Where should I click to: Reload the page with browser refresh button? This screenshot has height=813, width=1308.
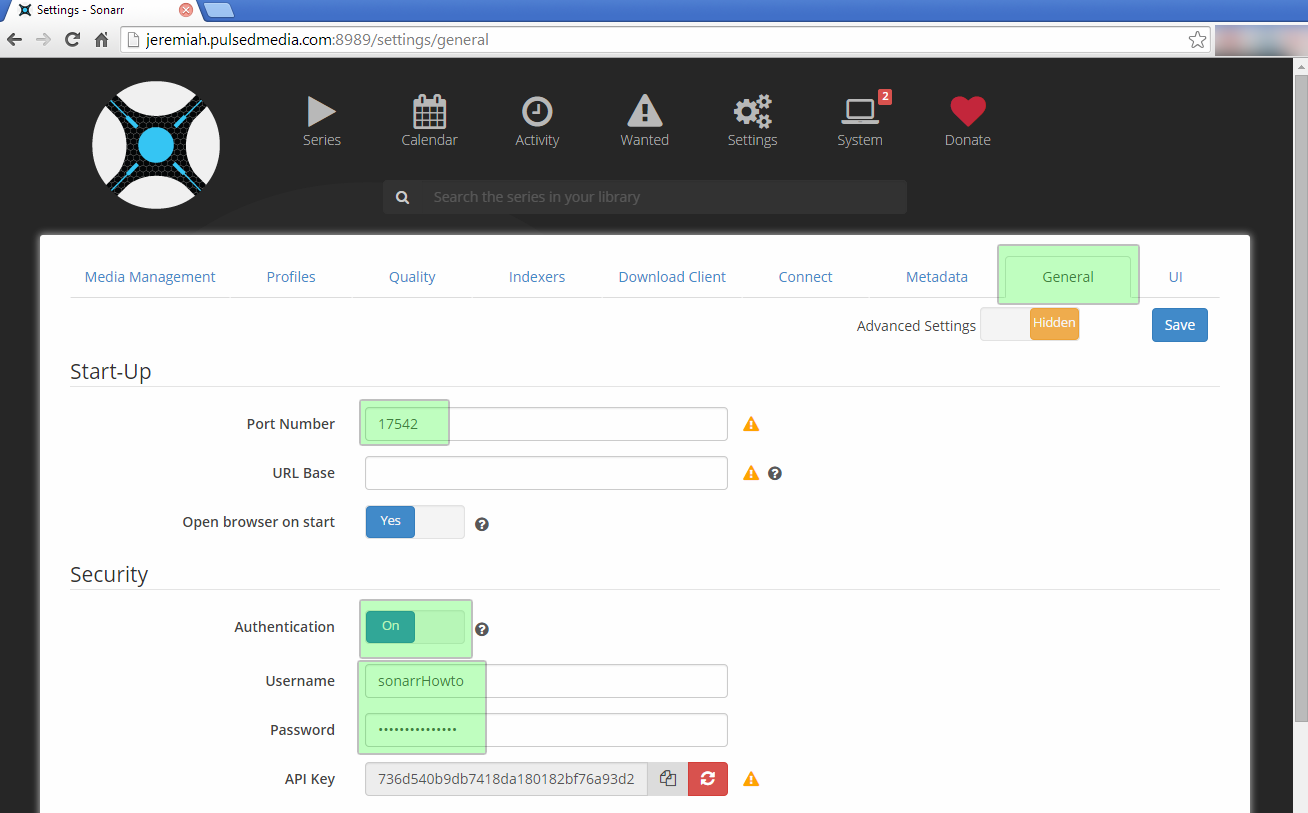pyautogui.click(x=72, y=40)
